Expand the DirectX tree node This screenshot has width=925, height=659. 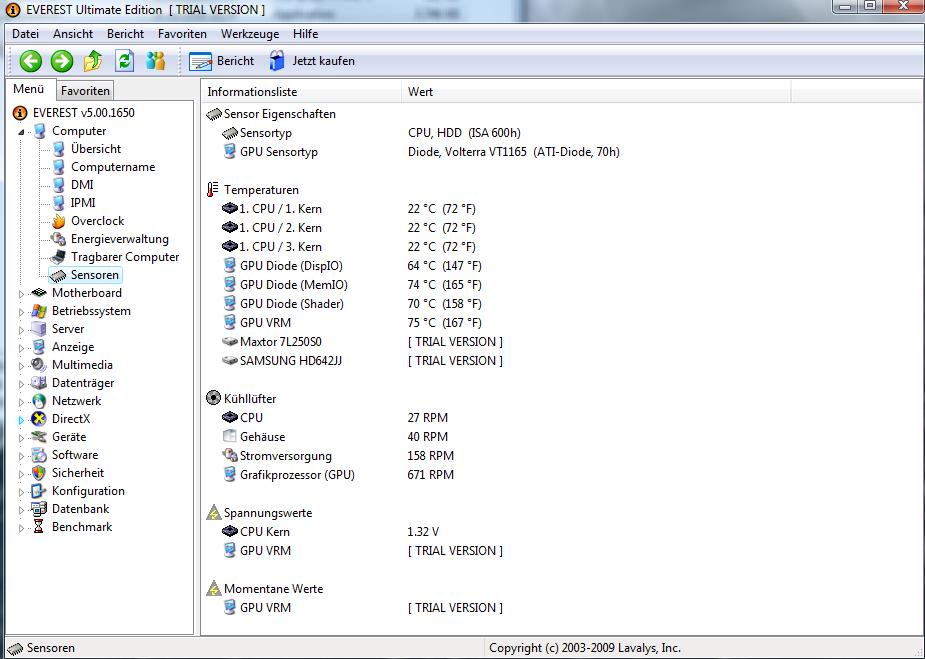tap(21, 419)
